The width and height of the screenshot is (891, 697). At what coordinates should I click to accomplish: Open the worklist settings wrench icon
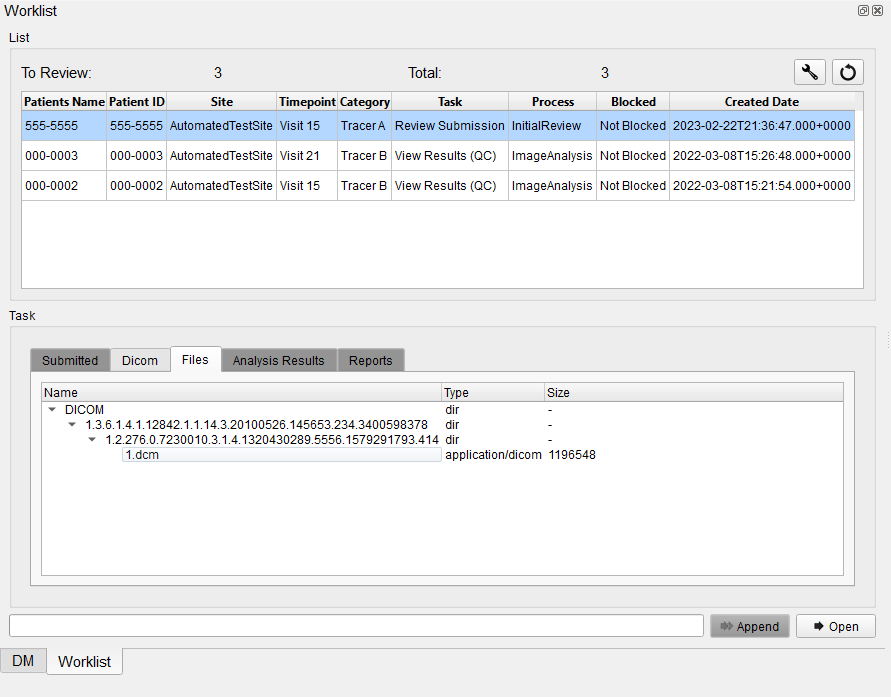point(810,72)
